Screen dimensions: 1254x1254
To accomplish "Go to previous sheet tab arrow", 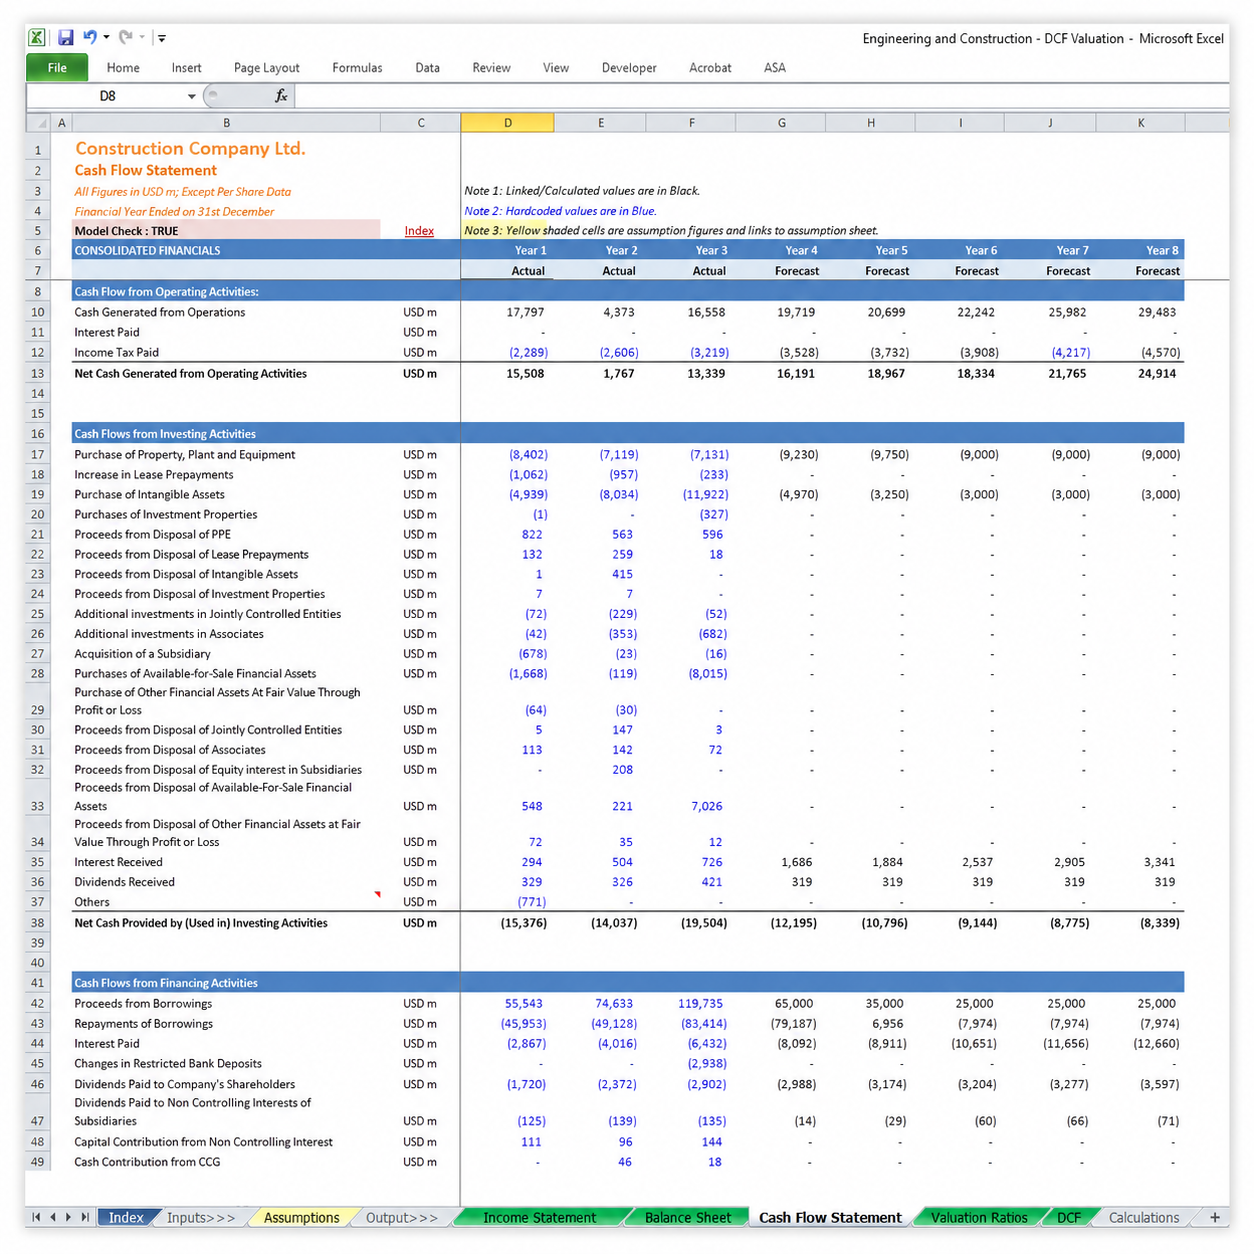I will point(53,1217).
